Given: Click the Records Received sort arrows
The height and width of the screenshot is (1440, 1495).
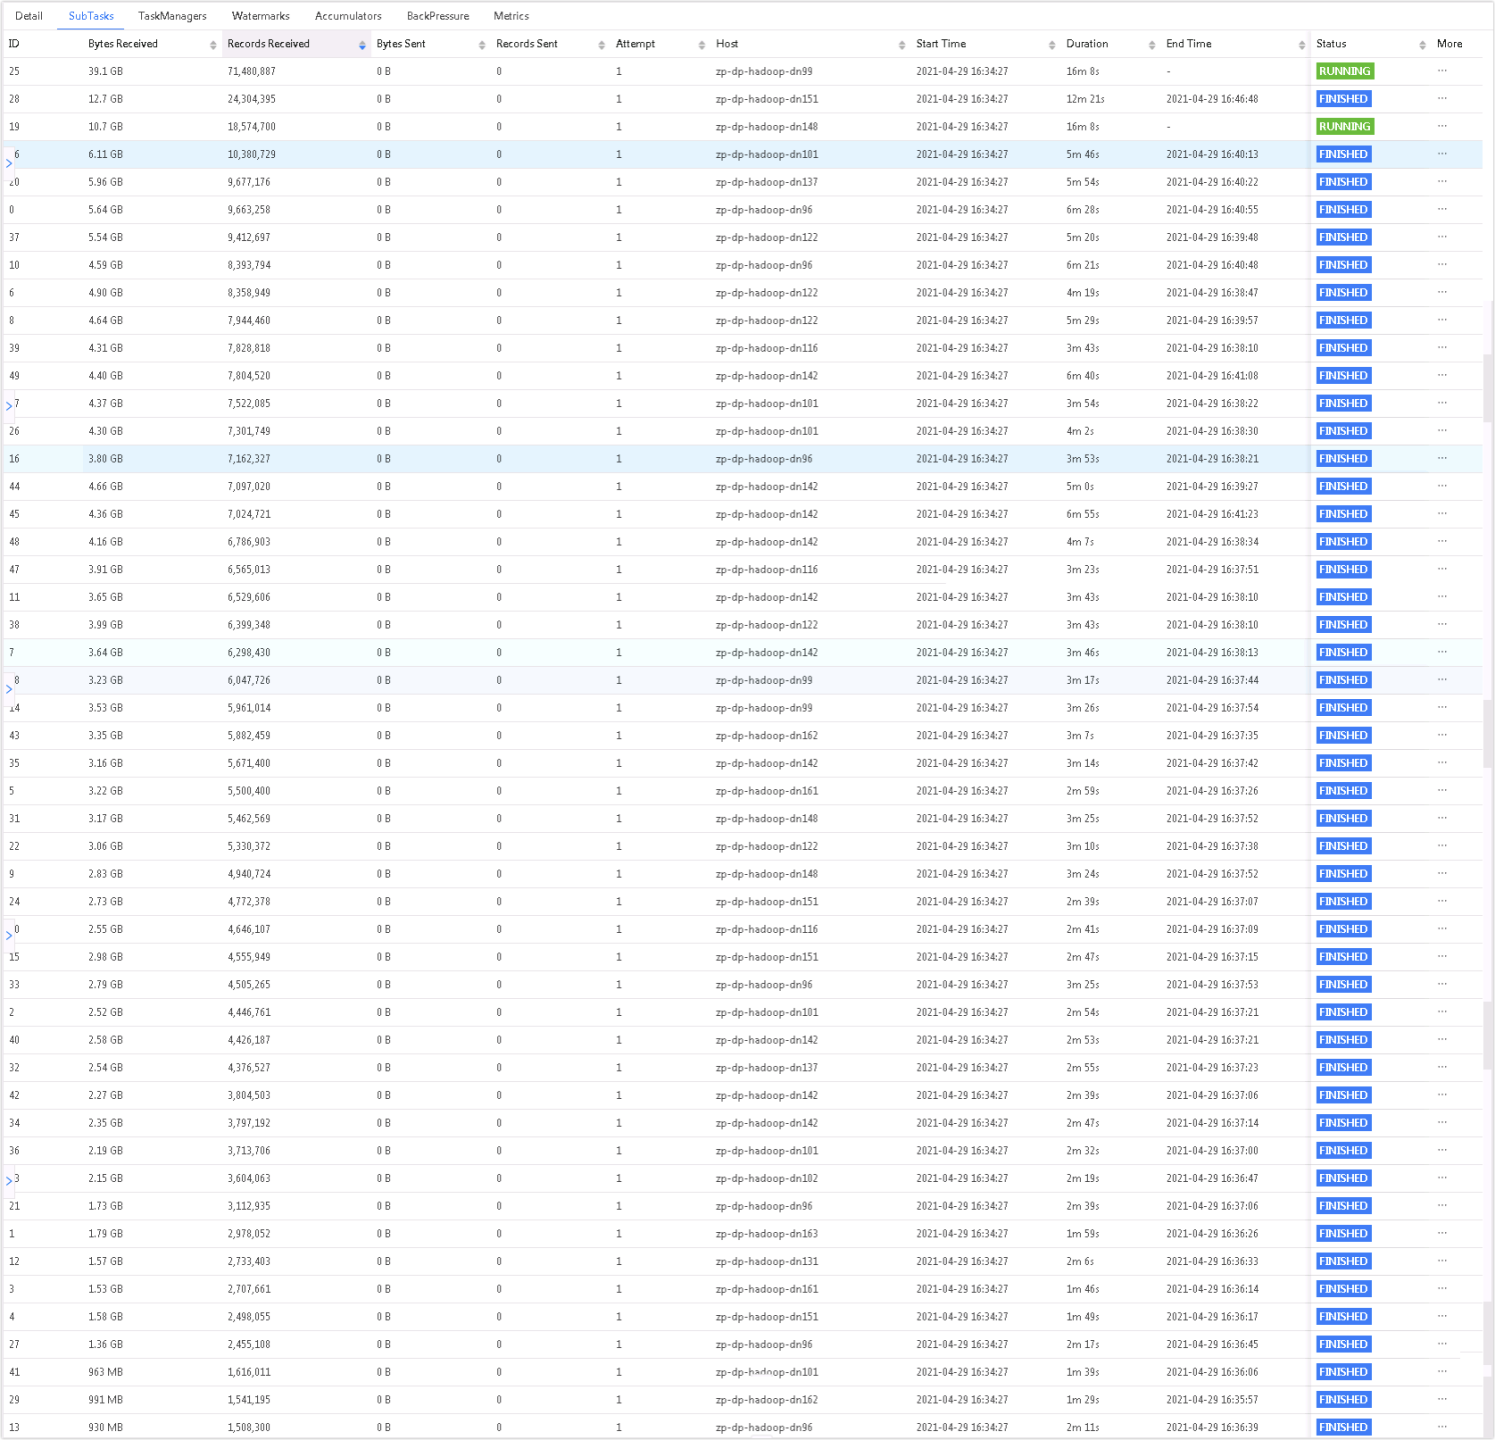Looking at the screenshot, I should click(x=362, y=45).
